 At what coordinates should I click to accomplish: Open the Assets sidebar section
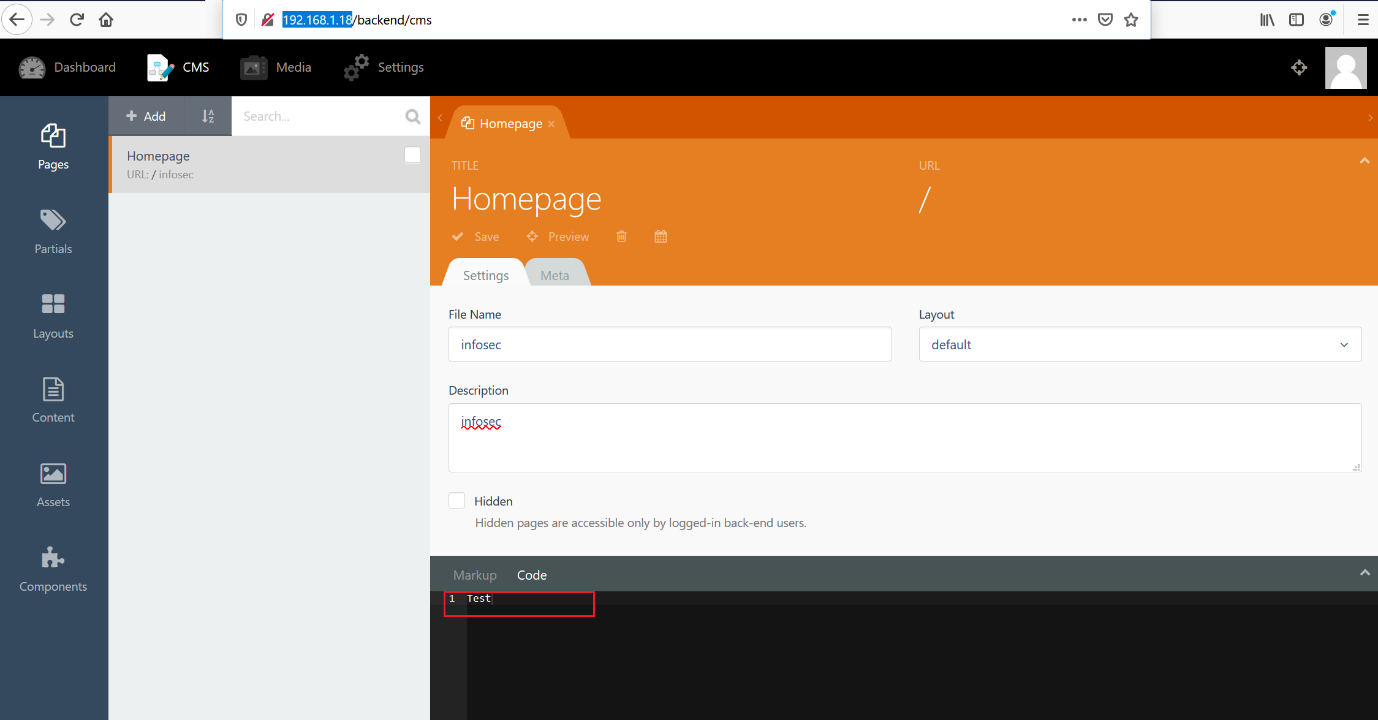[53, 485]
